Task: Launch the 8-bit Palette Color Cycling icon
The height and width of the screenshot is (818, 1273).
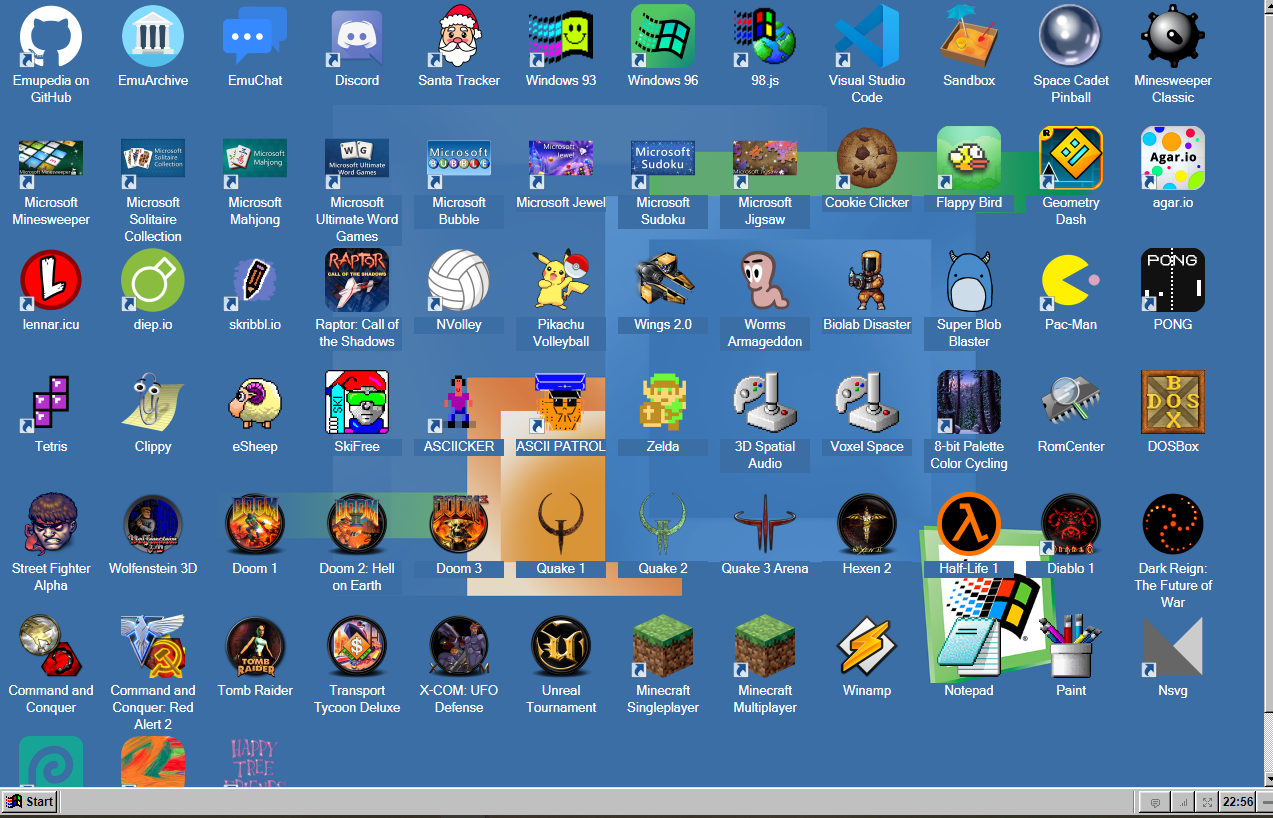Action: [969, 402]
